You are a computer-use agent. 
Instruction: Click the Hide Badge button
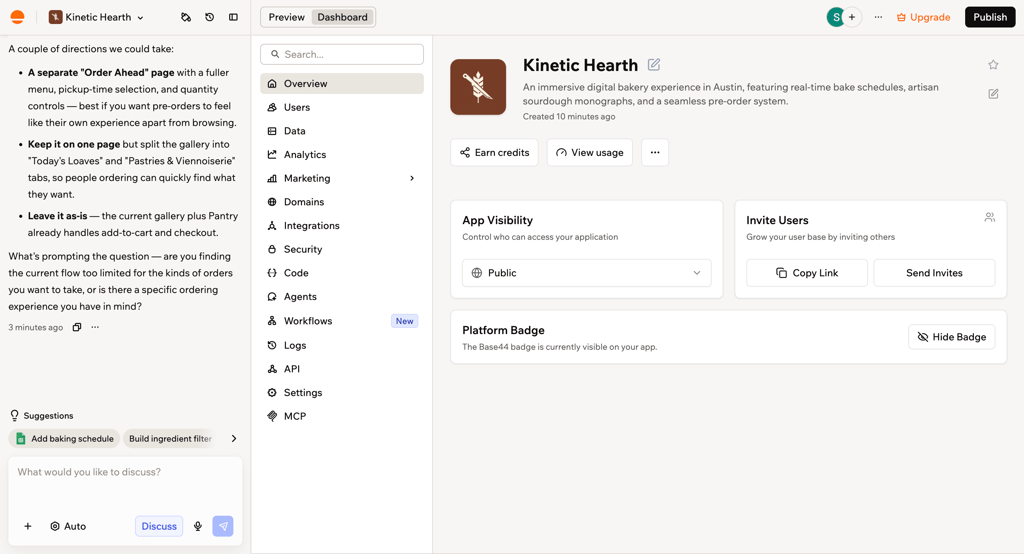pos(952,337)
